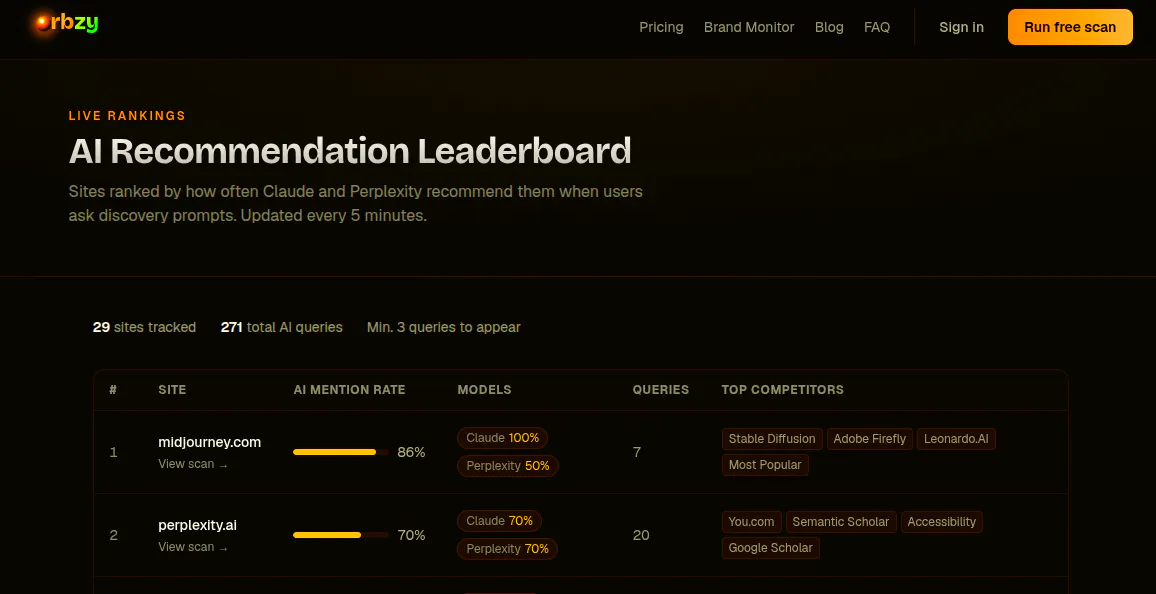1156x594 pixels.
Task: Click the Orbzy logo
Action: point(66,24)
